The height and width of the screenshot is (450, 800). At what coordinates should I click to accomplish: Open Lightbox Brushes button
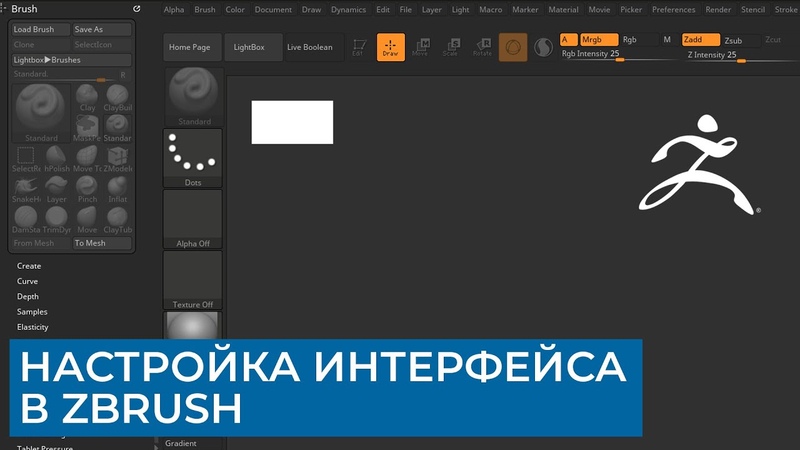coord(71,60)
